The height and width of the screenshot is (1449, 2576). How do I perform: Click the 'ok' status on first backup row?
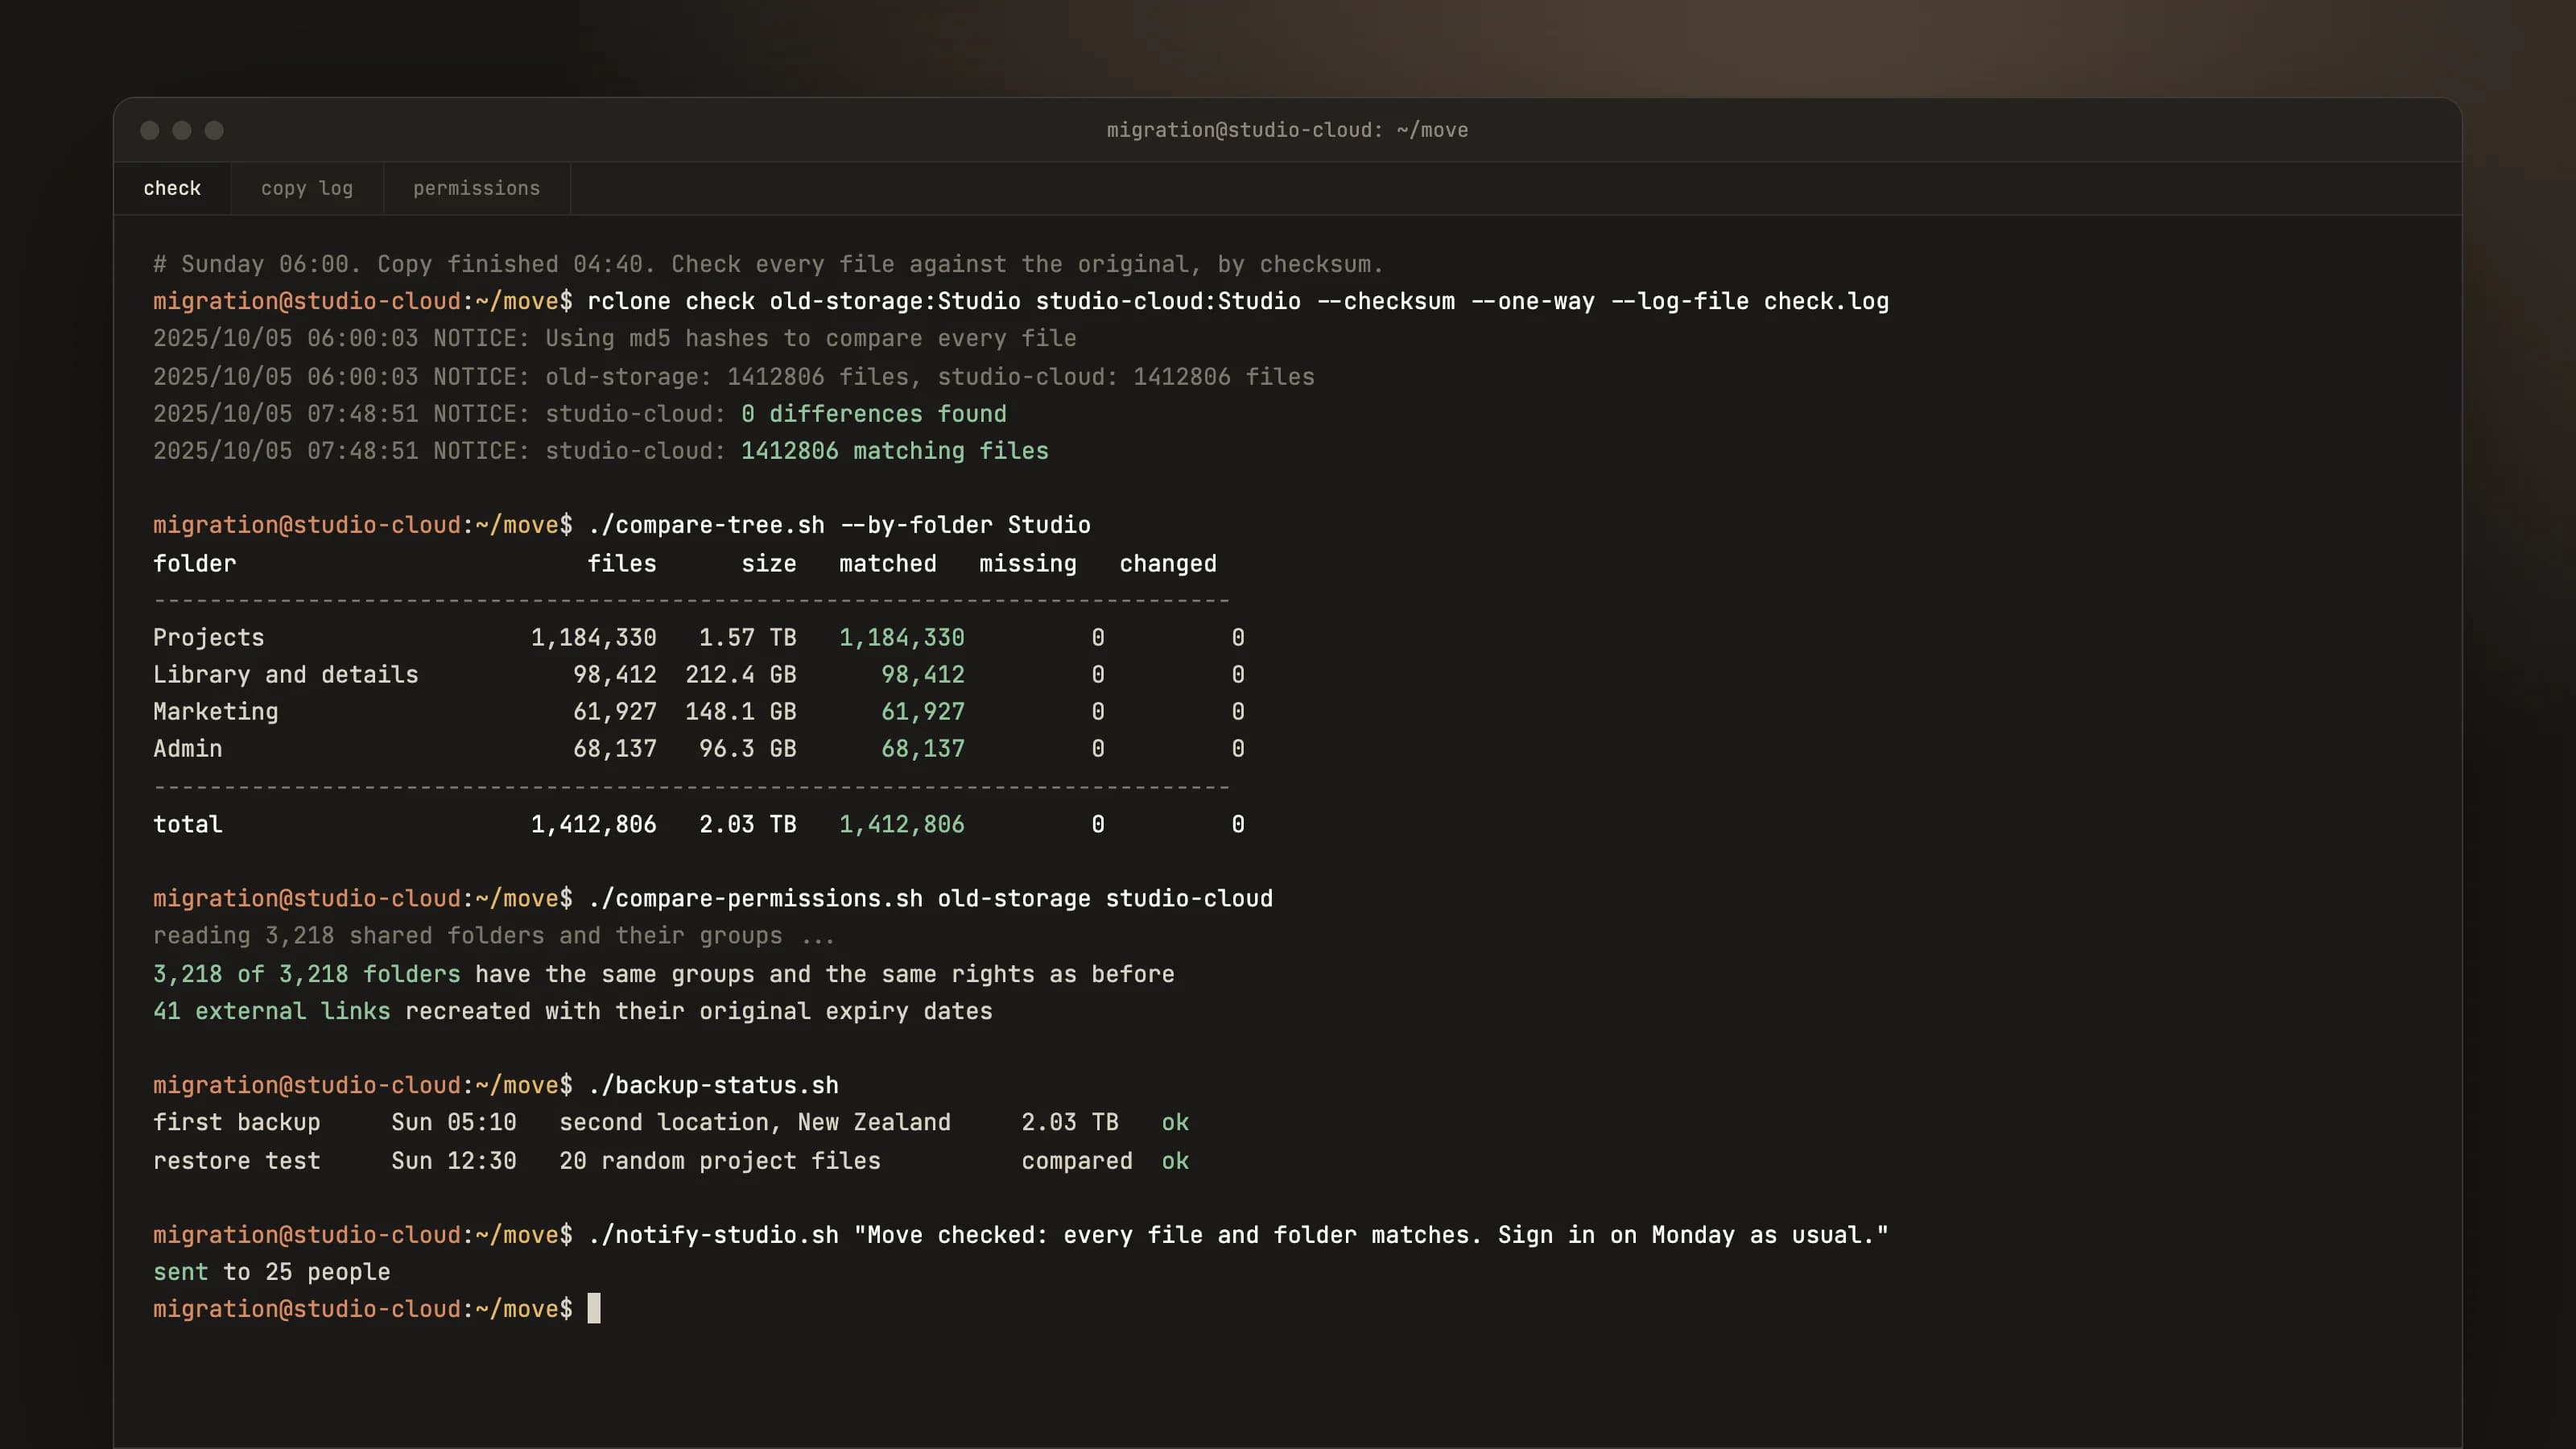point(1175,1123)
